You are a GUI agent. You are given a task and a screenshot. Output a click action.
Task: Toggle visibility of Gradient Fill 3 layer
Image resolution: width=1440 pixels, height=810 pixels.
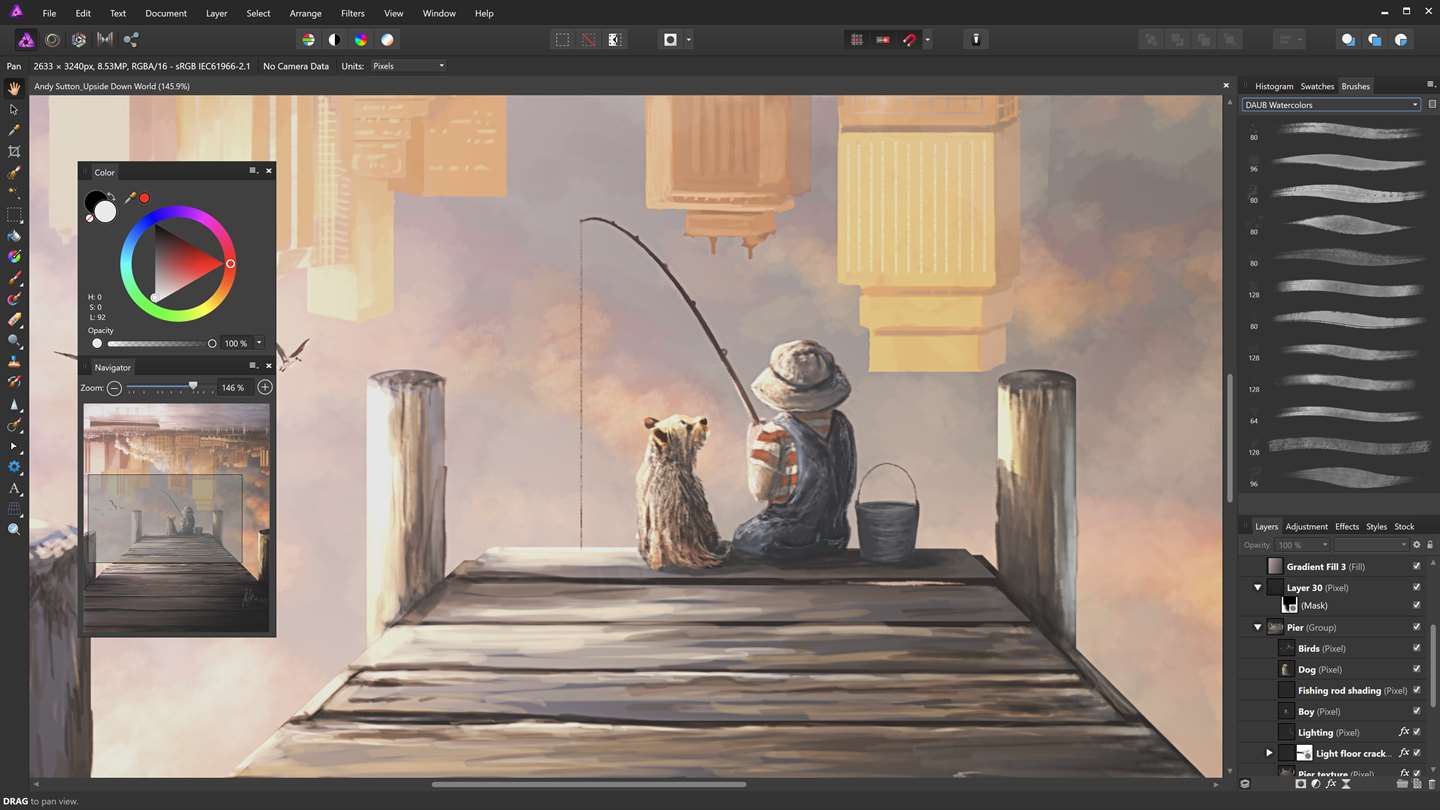(x=1417, y=566)
